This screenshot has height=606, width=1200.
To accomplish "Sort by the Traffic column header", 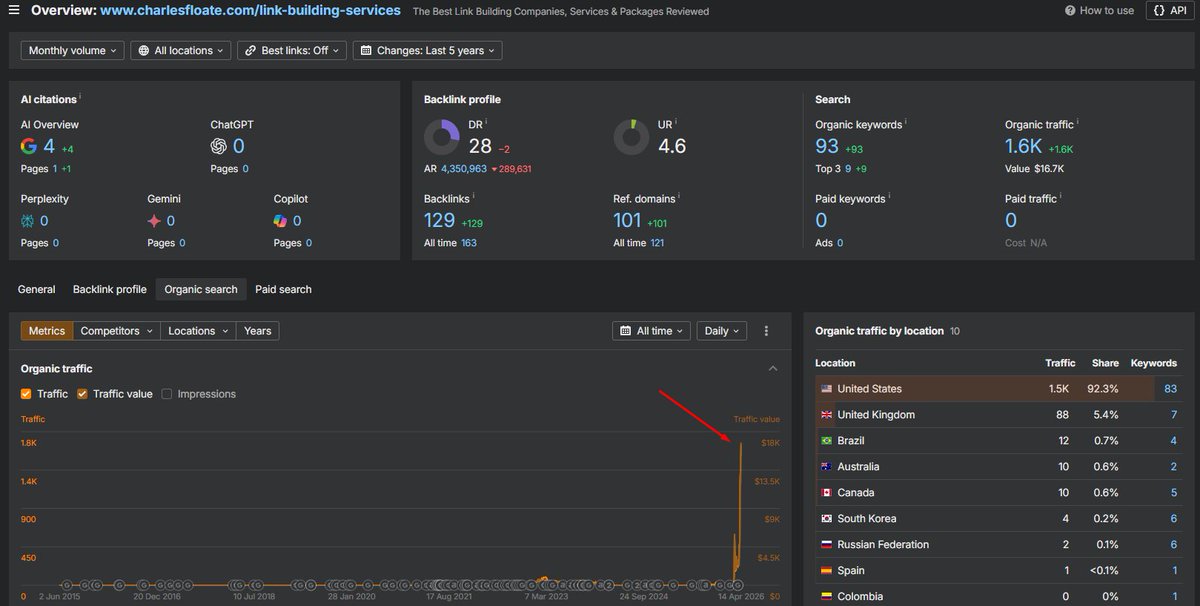I will [1060, 363].
